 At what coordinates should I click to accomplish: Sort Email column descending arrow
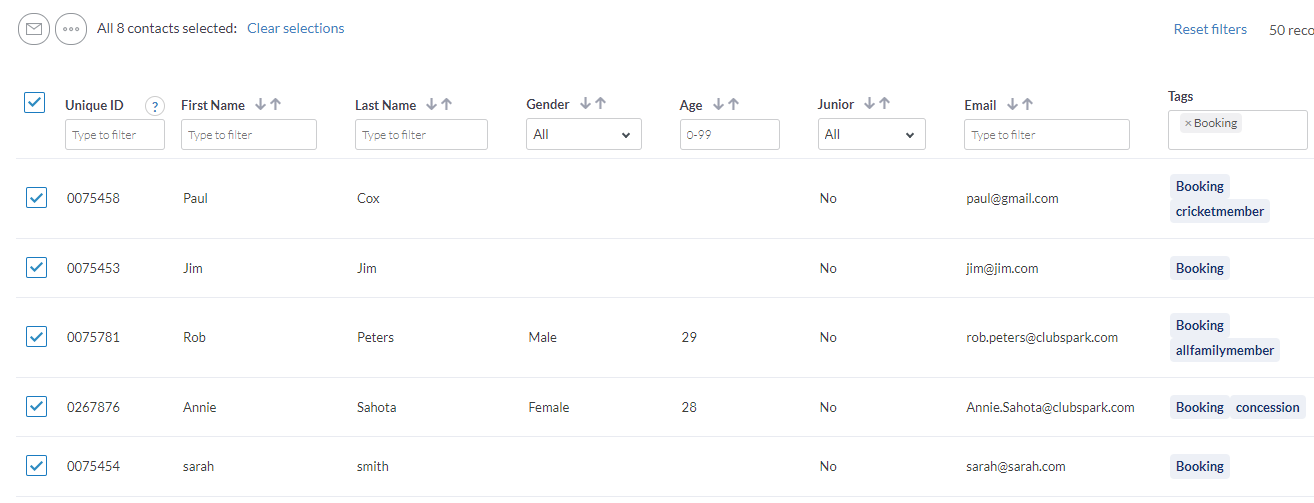[1012, 104]
